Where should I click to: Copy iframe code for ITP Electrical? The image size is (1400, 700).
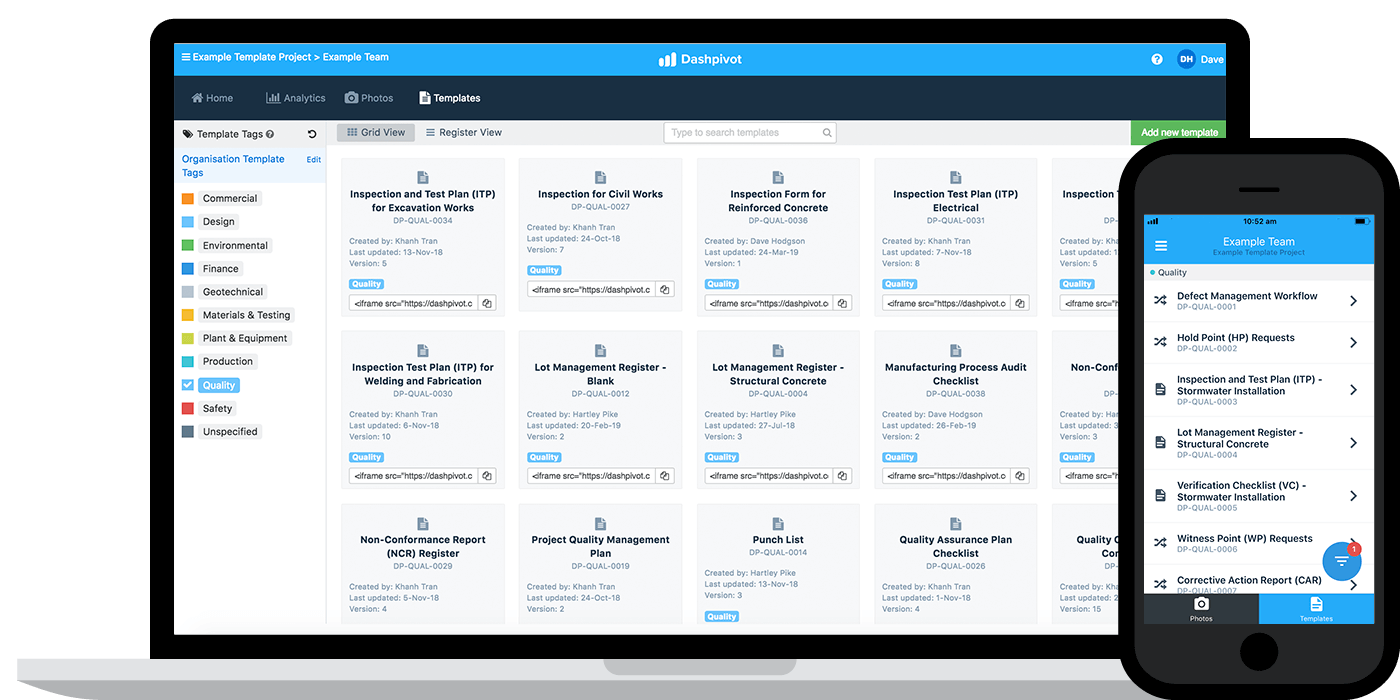[1020, 303]
